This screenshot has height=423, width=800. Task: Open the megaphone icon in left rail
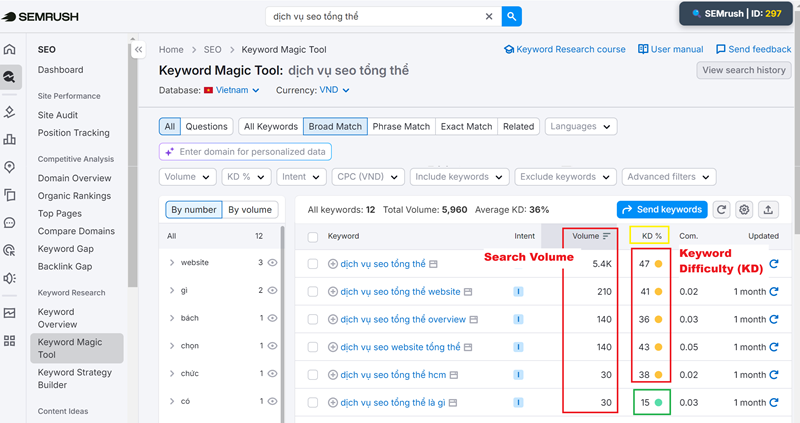10,278
